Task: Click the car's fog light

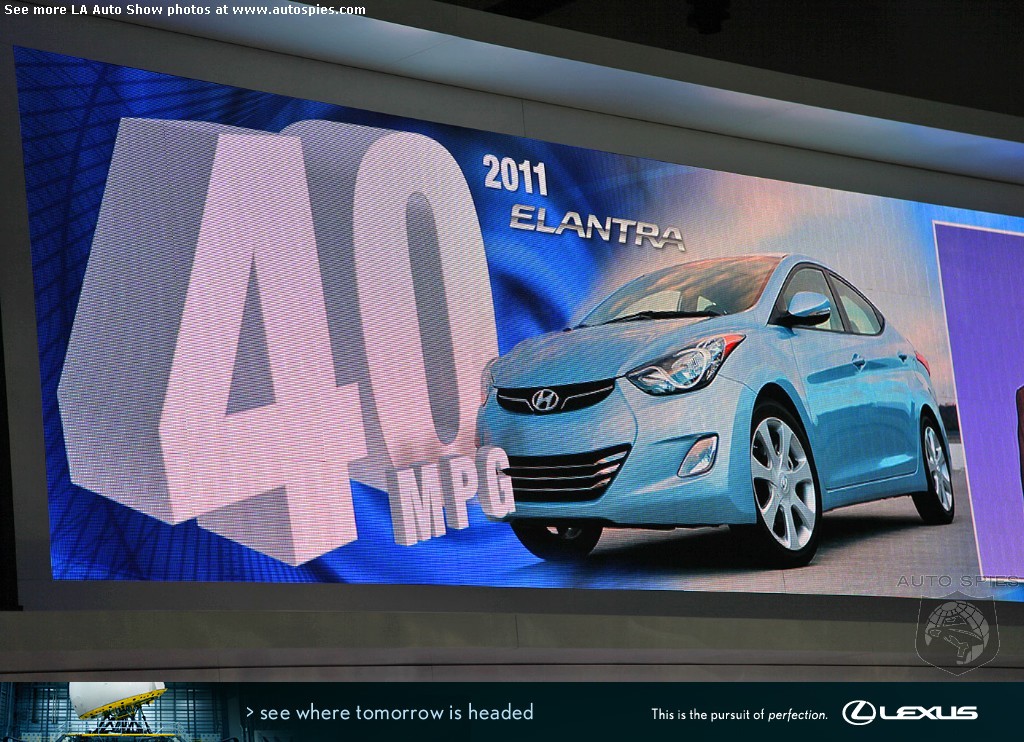Action: 698,456
